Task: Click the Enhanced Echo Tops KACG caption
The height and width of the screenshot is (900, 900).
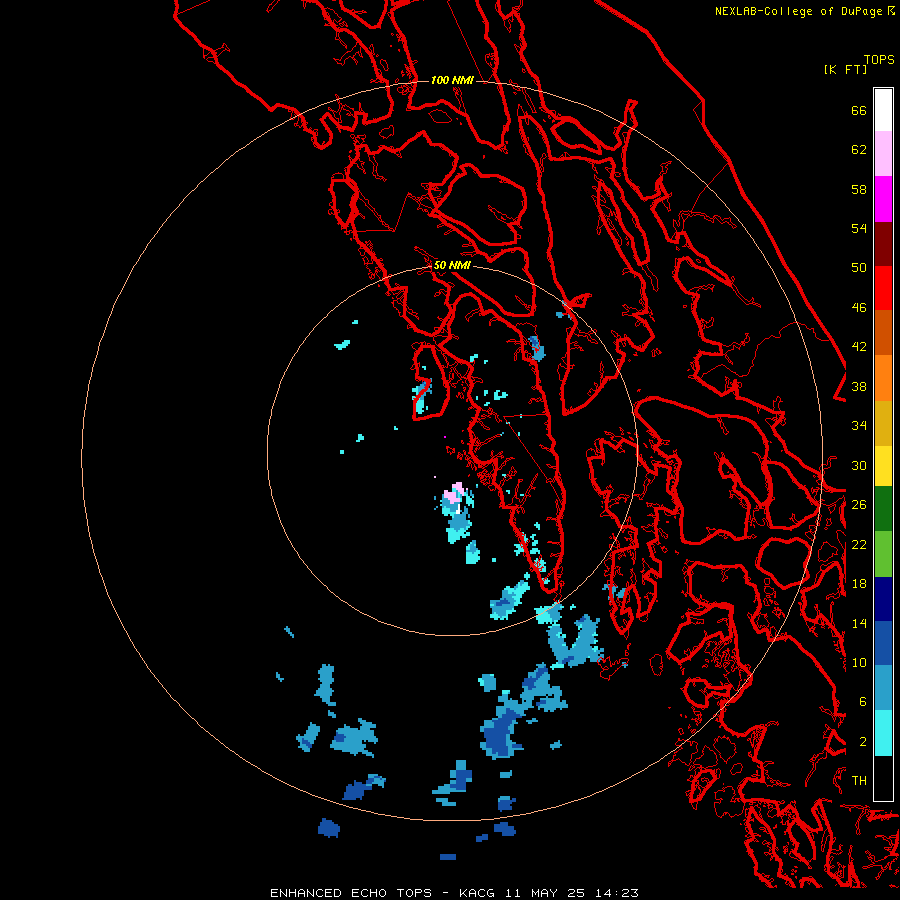Action: (454, 893)
